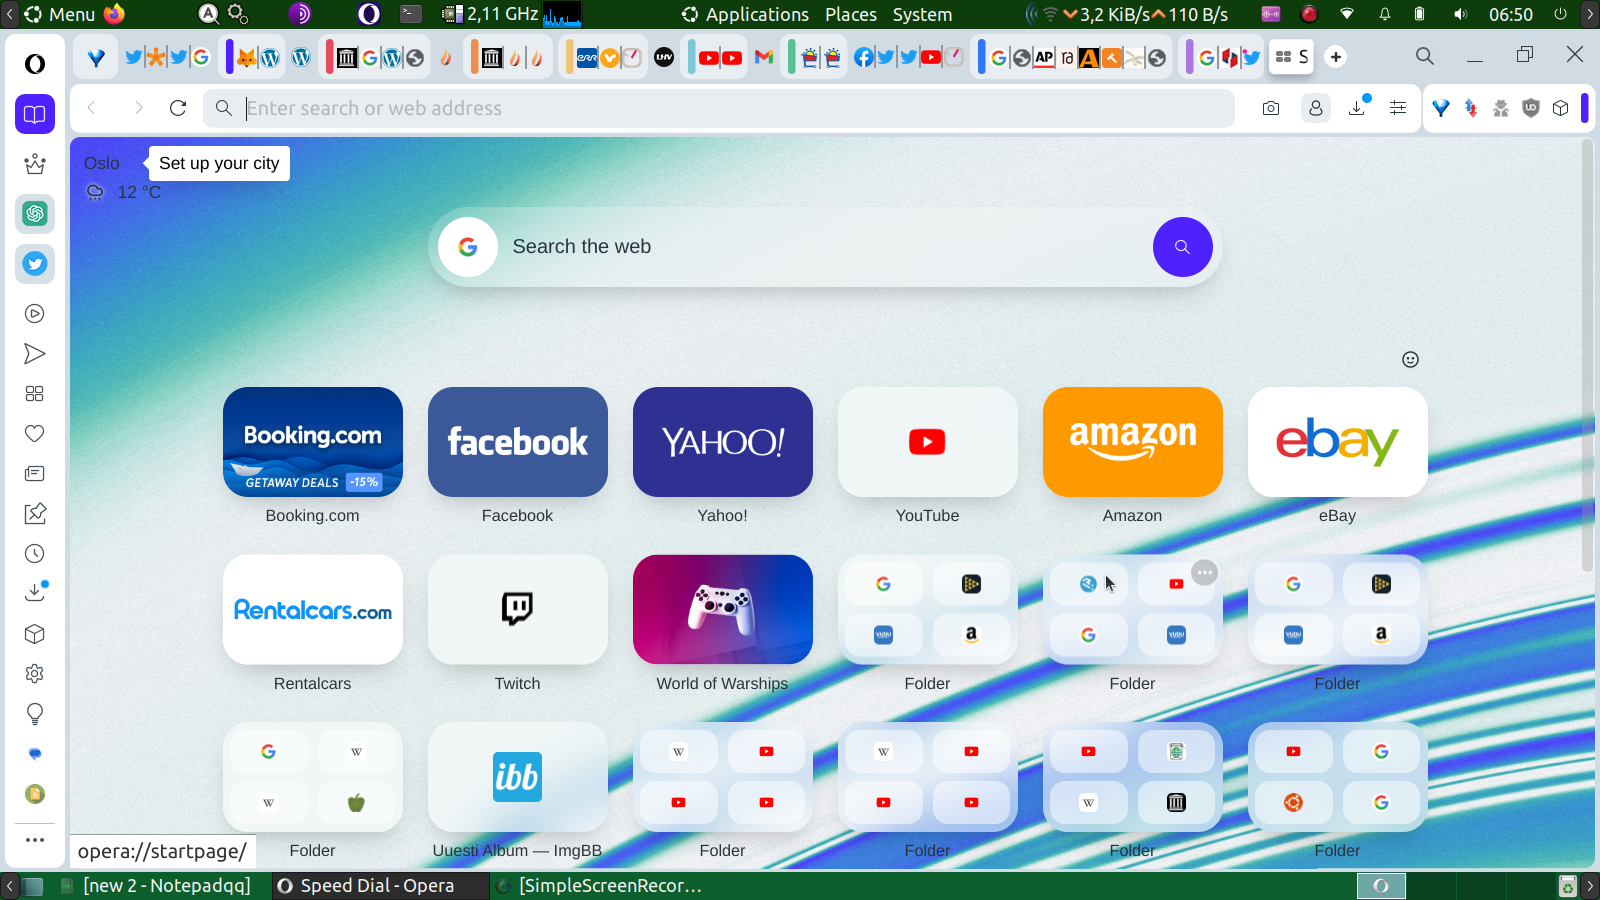Open the Menu button in top panel

click(x=60, y=15)
